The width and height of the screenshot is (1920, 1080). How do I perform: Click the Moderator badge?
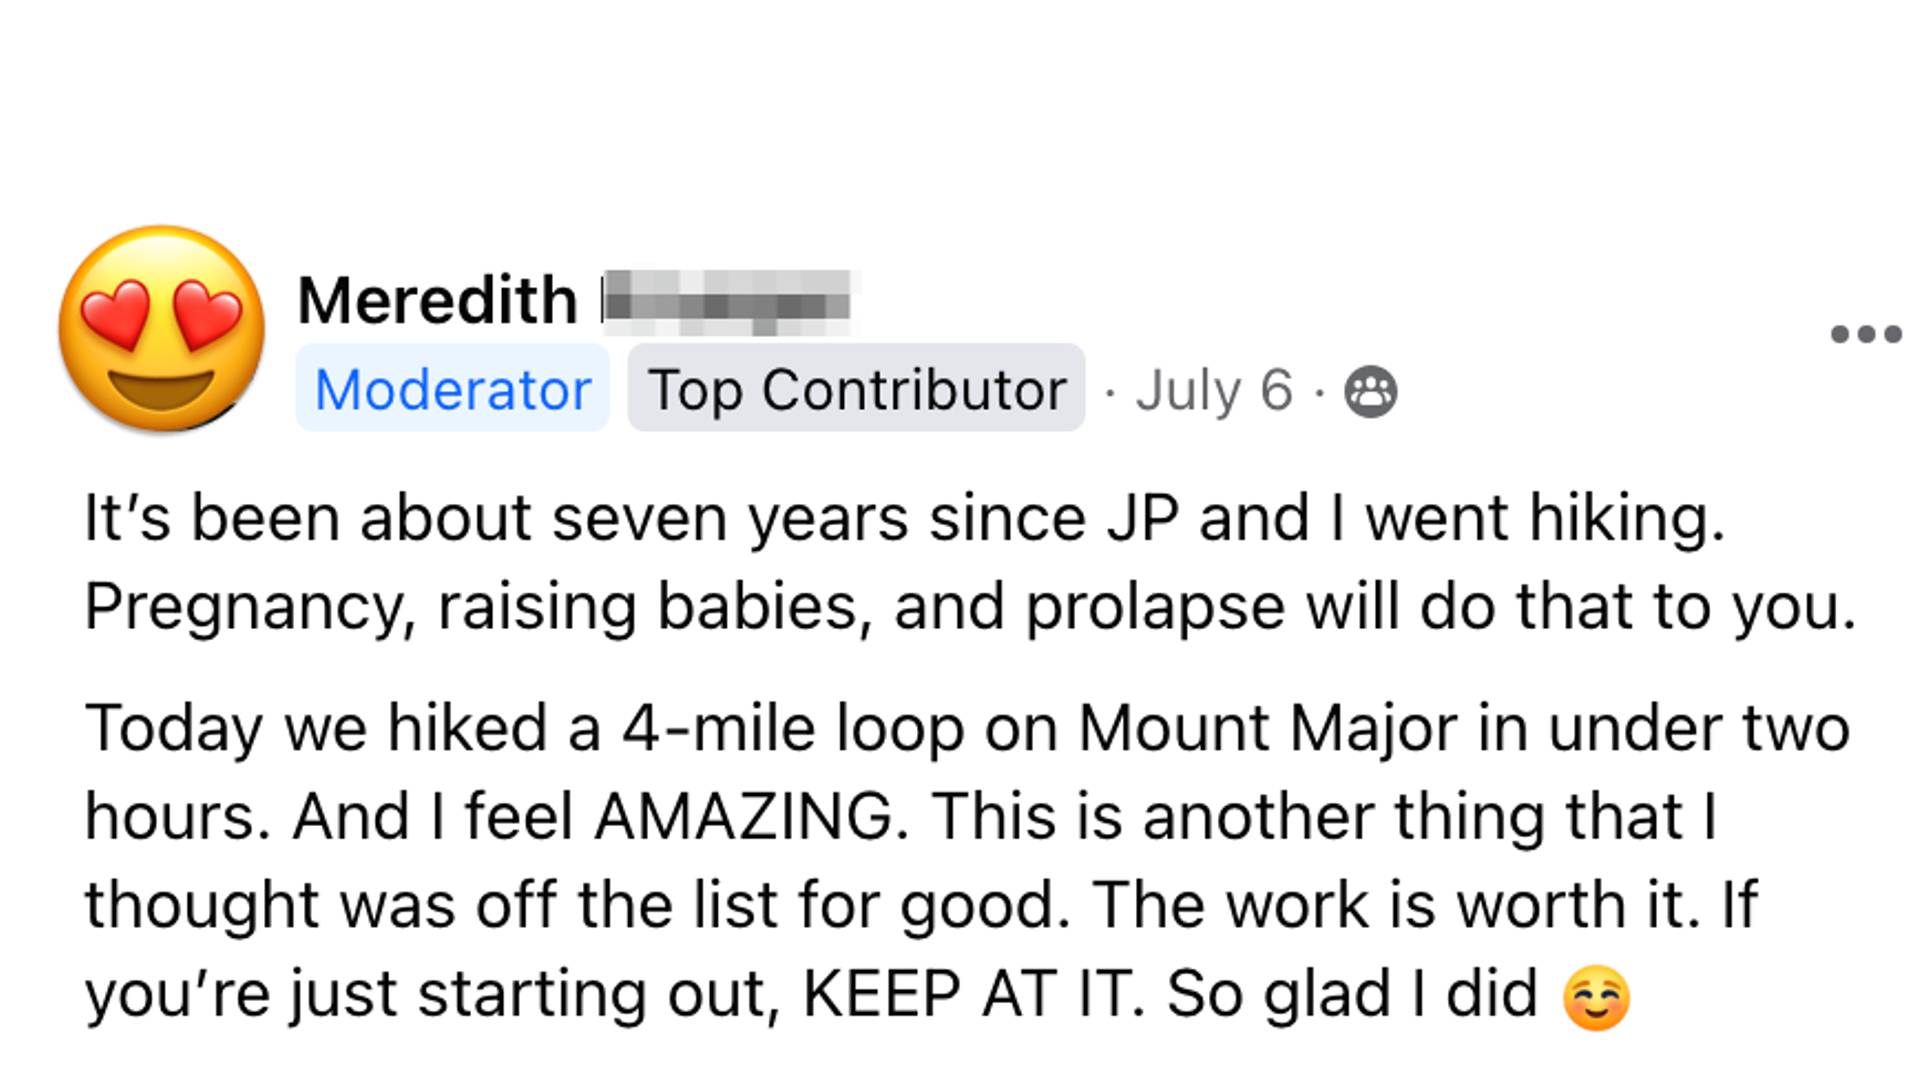coord(452,388)
